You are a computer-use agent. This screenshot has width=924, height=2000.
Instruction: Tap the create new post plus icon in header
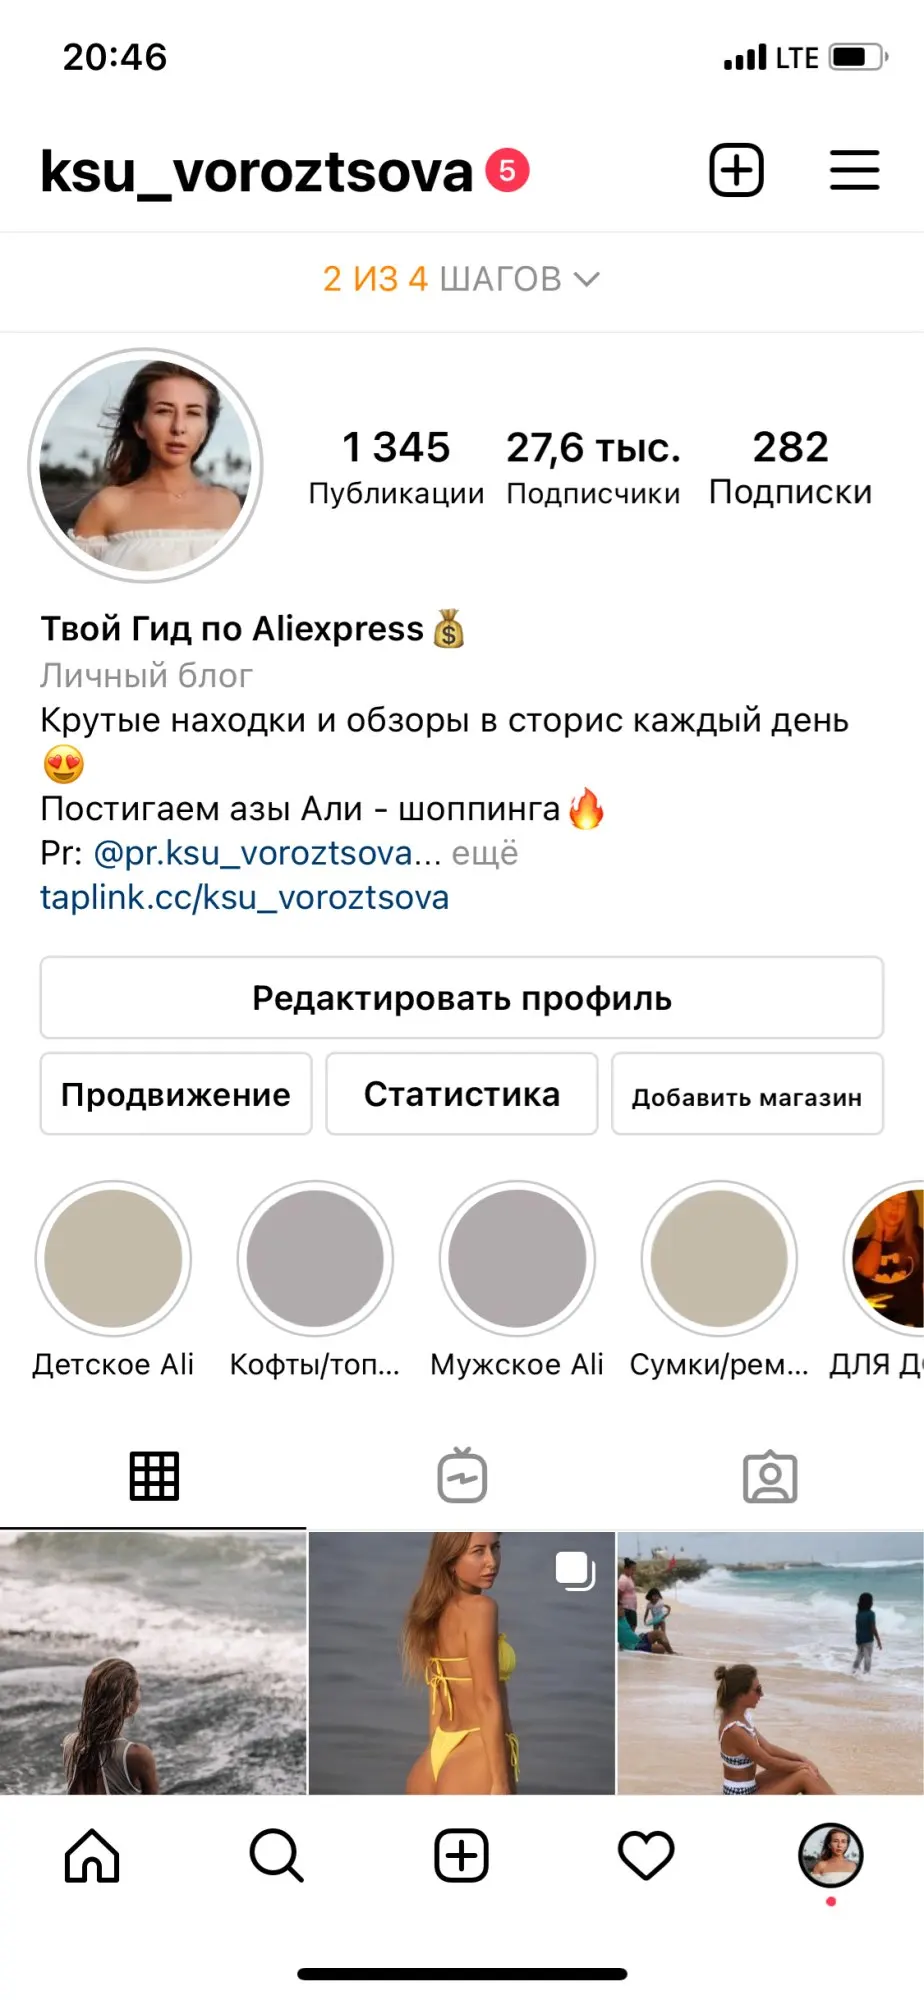(x=736, y=170)
